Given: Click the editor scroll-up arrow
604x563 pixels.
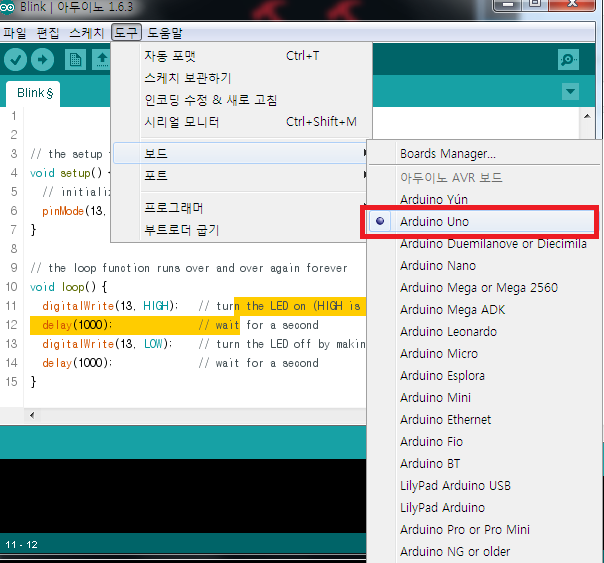Looking at the screenshot, I should [587, 116].
